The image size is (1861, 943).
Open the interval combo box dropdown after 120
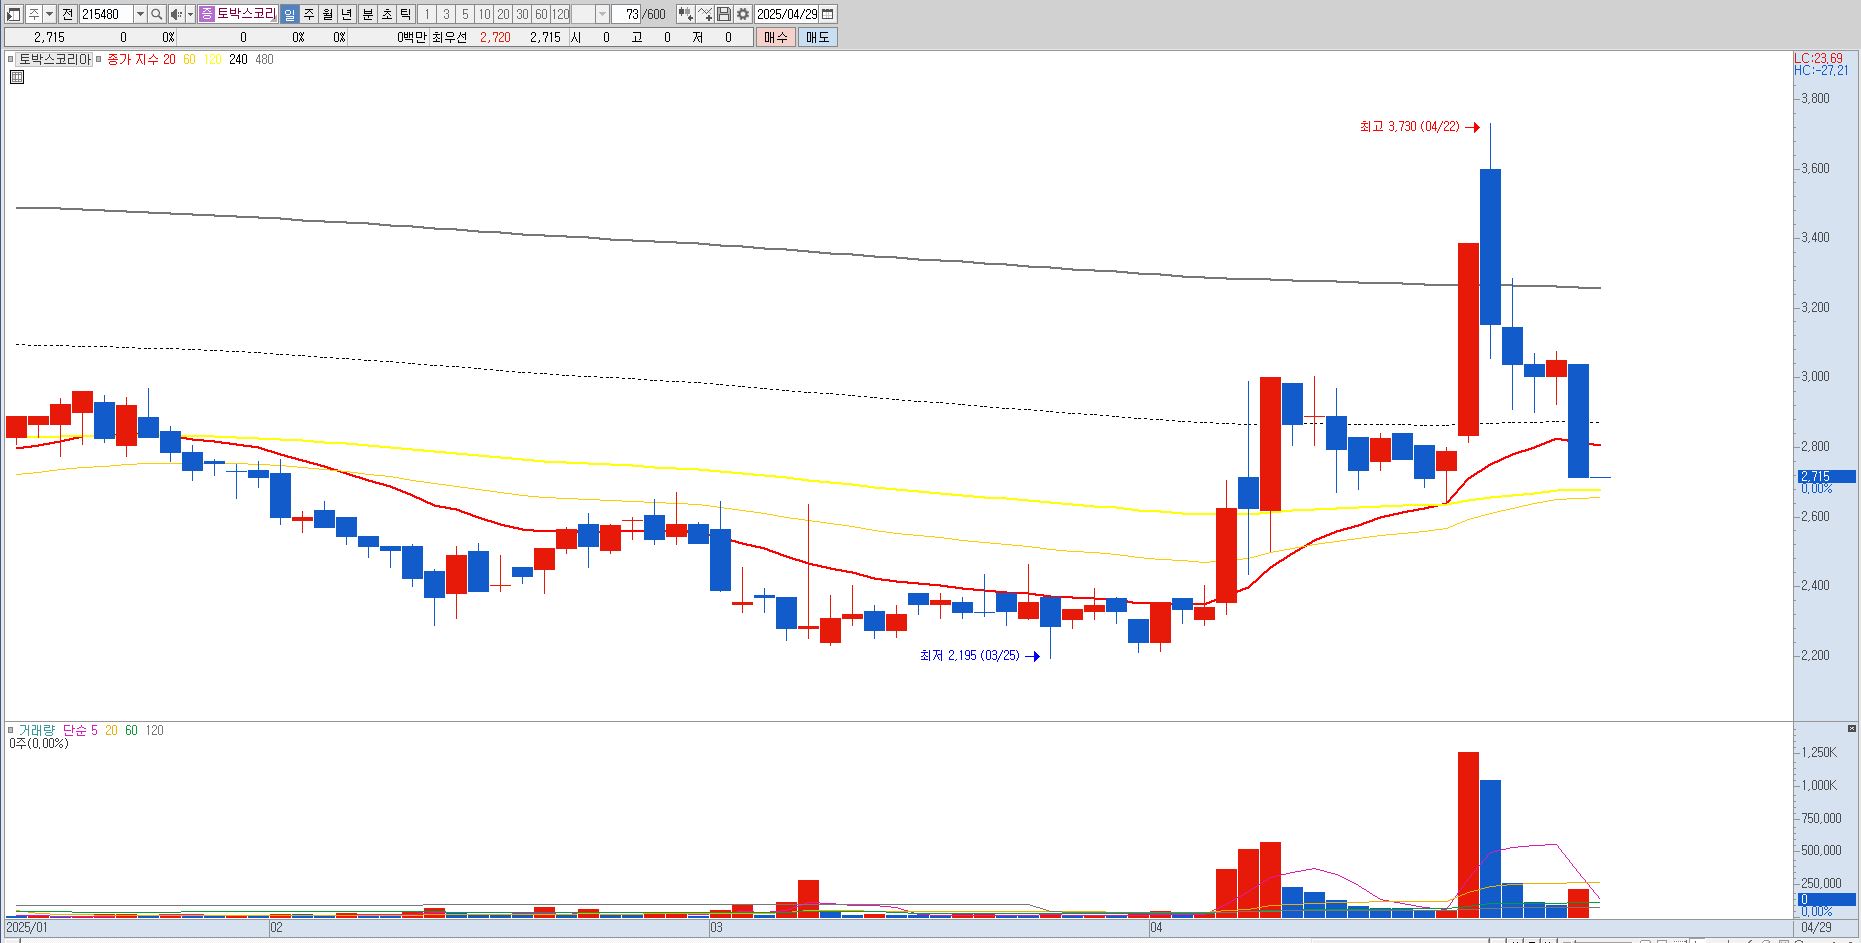point(602,14)
